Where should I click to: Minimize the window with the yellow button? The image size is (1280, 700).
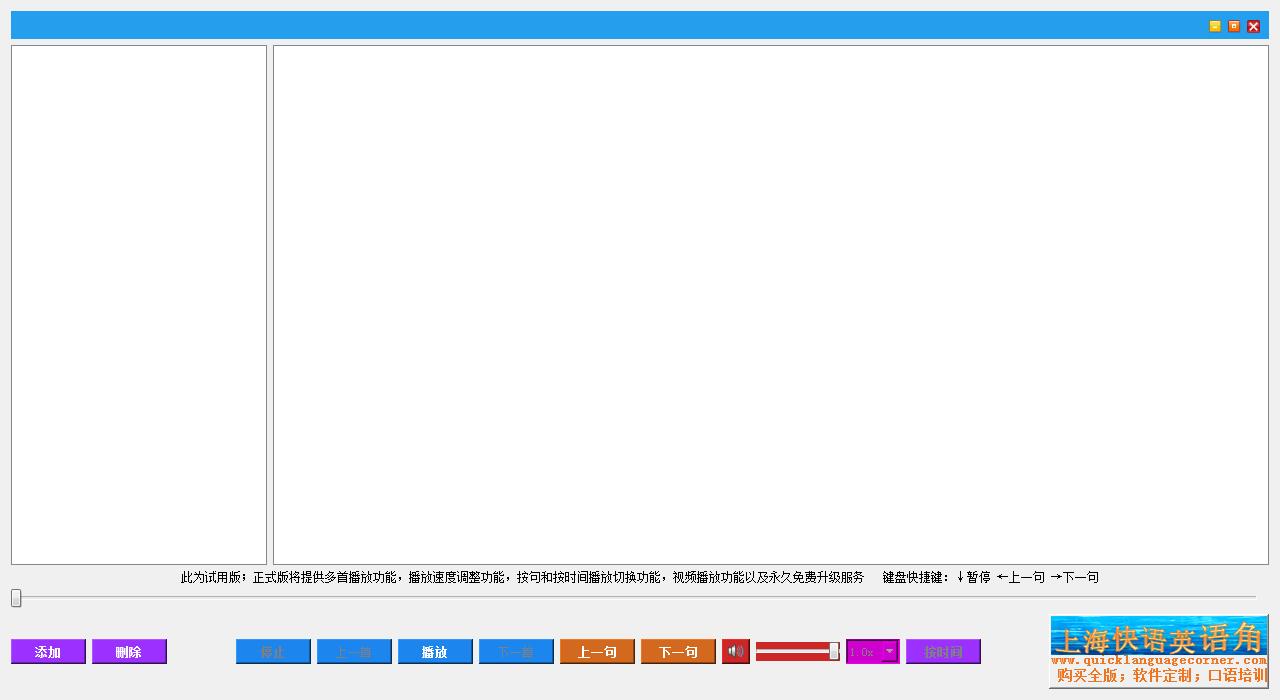click(1215, 26)
